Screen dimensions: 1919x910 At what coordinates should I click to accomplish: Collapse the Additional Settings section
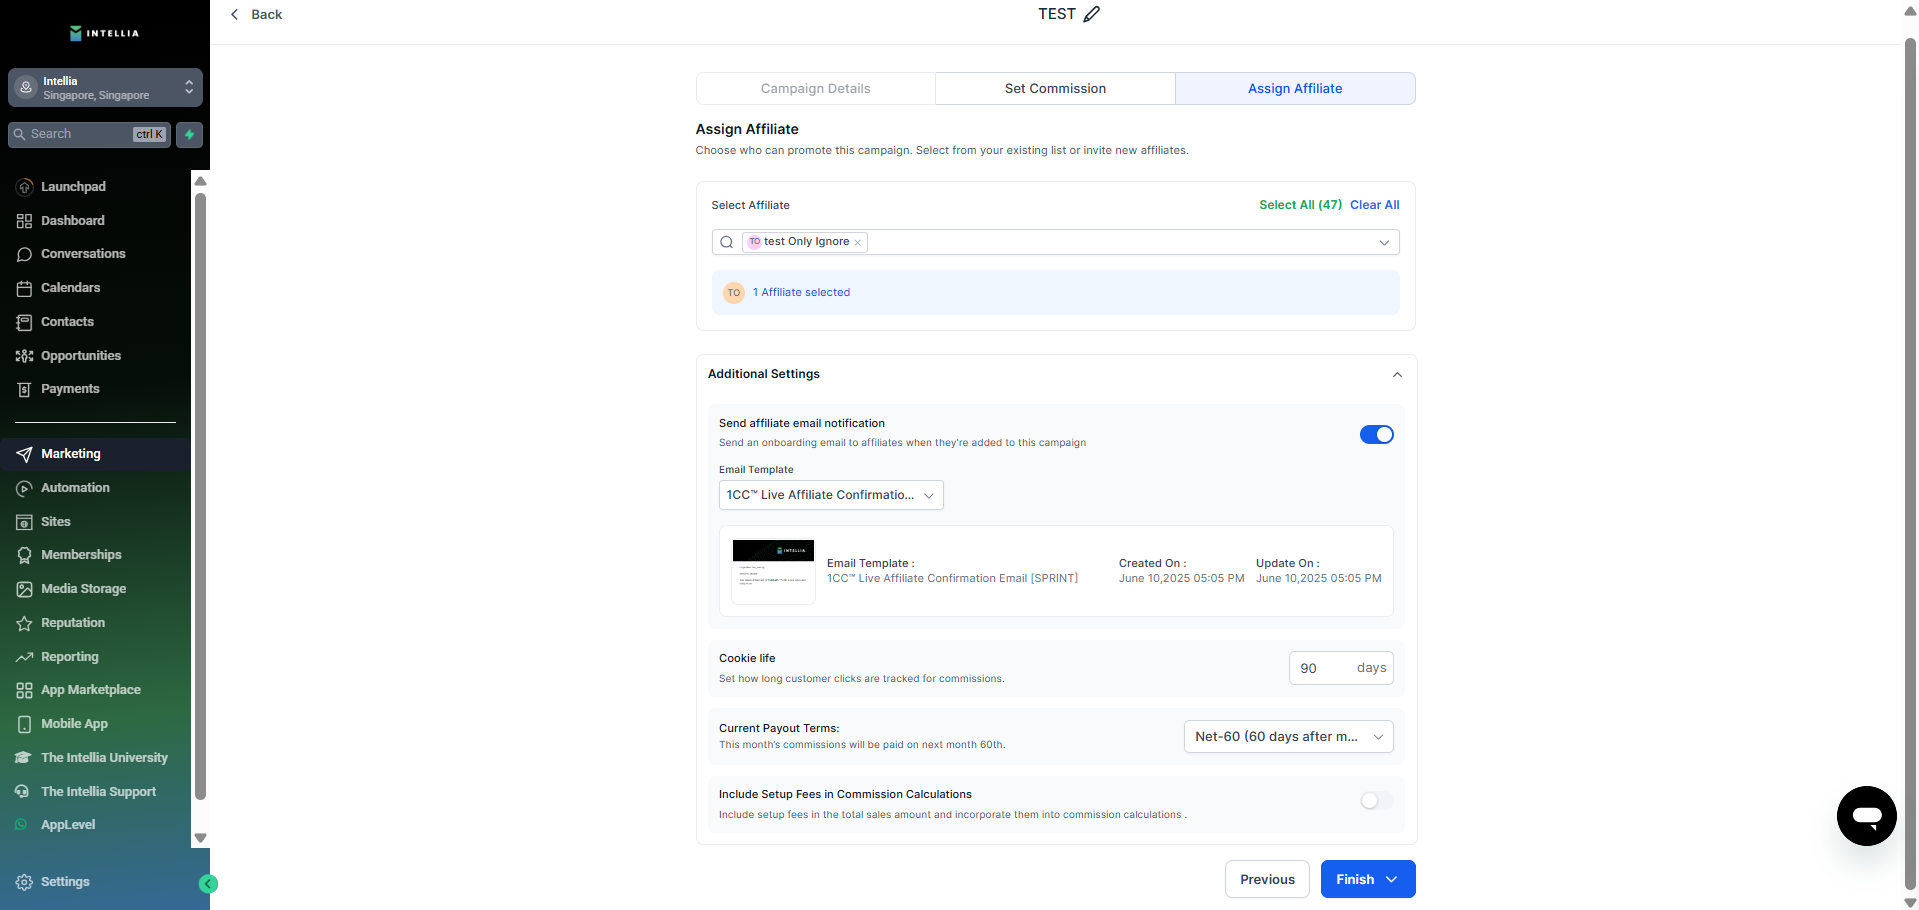[1397, 375]
